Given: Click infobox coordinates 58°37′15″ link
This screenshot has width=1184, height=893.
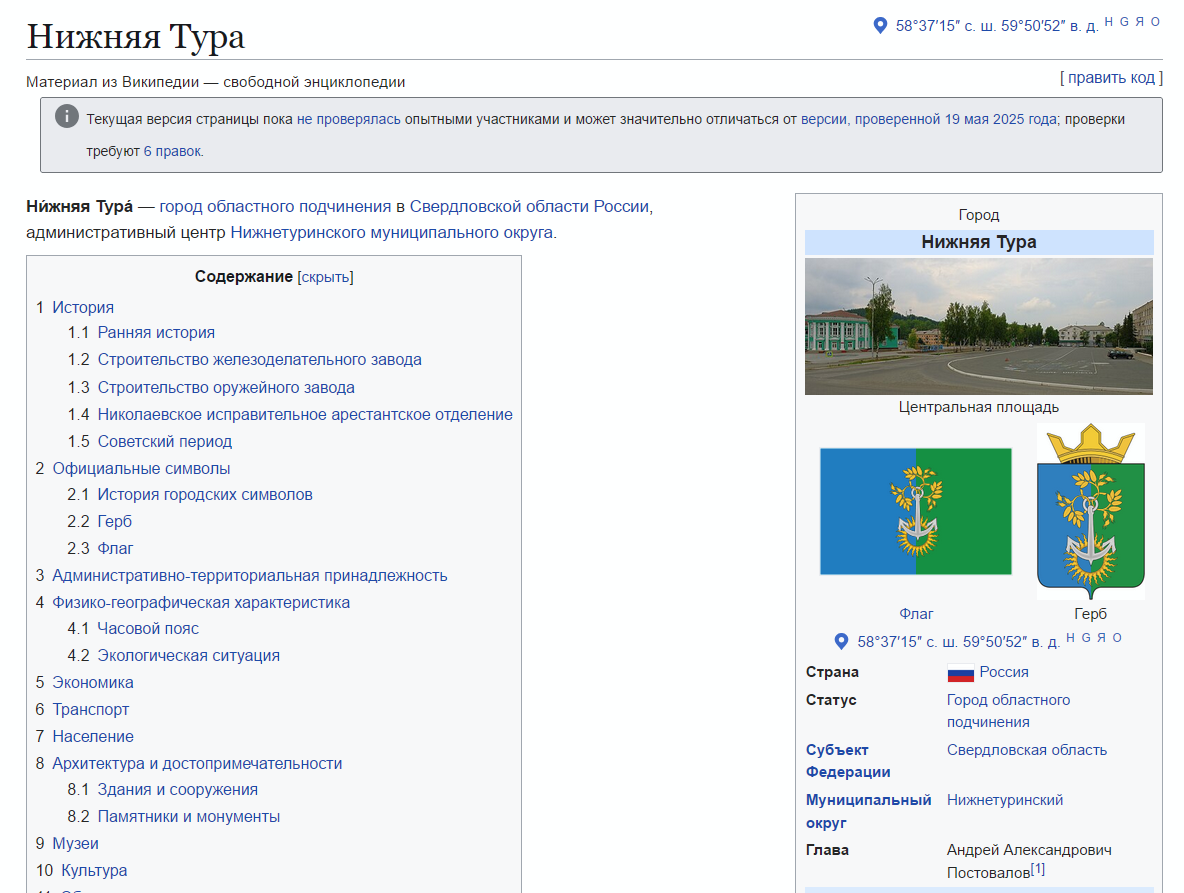Looking at the screenshot, I should (x=958, y=642).
